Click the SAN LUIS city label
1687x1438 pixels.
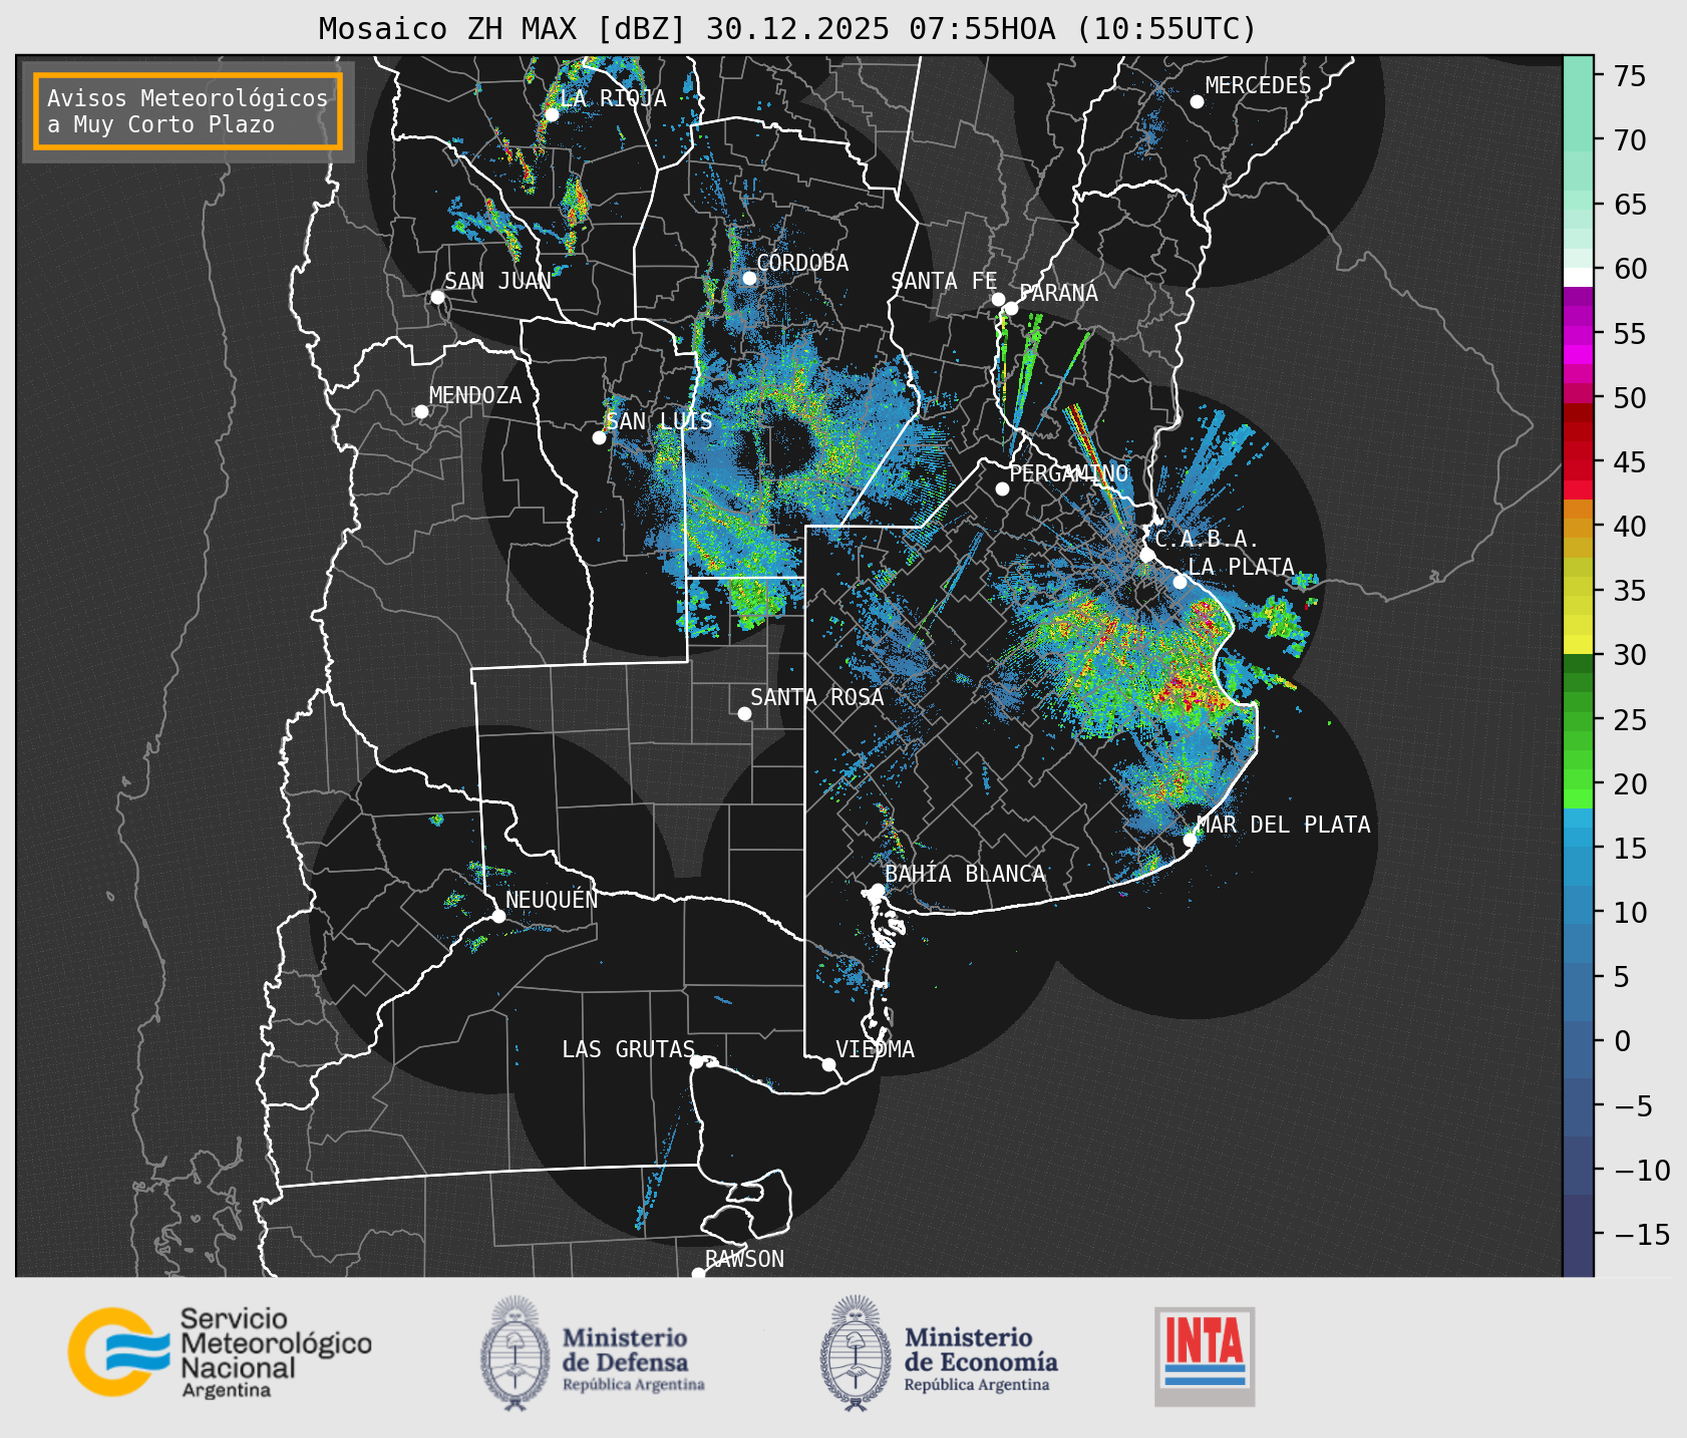659,421
